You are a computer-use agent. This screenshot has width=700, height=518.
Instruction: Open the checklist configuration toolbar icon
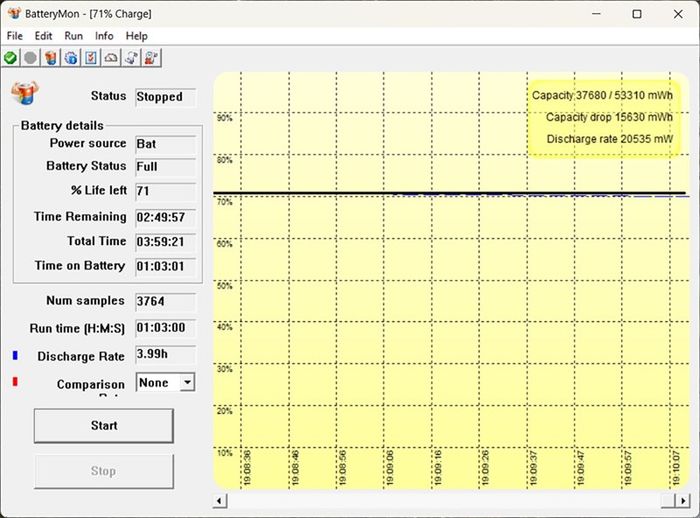91,58
